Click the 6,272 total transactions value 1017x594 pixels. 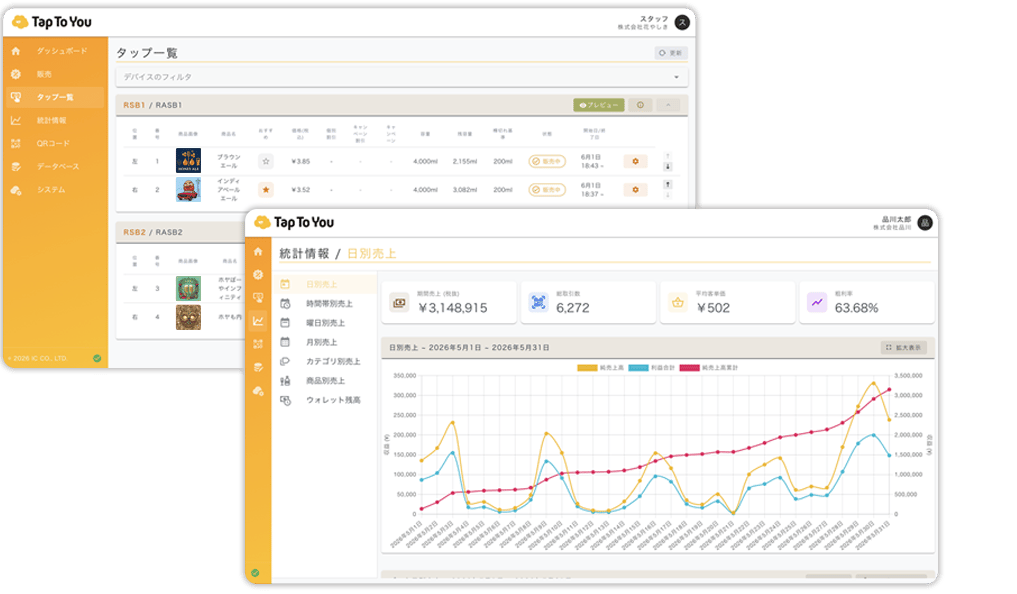coord(573,308)
